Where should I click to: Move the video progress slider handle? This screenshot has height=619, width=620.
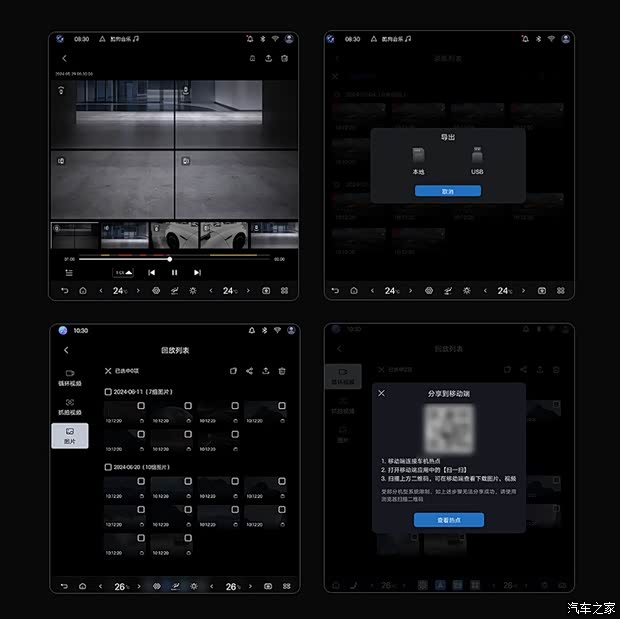click(170, 259)
